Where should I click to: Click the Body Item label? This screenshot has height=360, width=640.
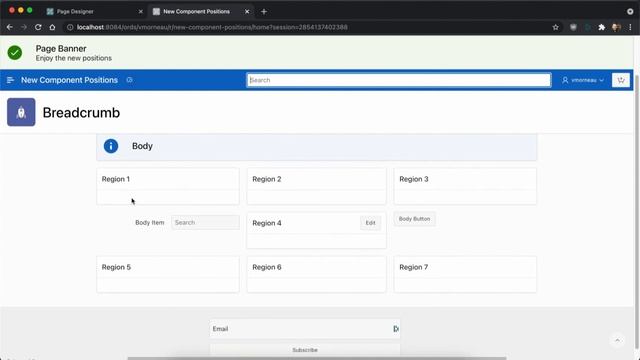pos(149,222)
